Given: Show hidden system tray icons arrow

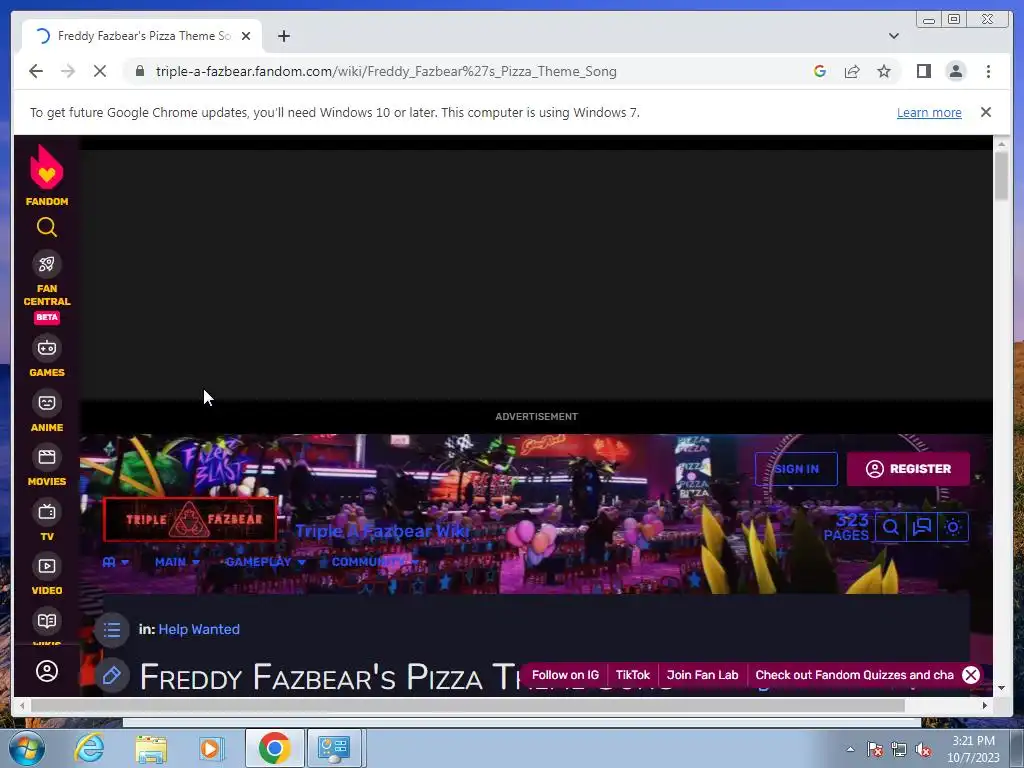Looking at the screenshot, I should [x=850, y=749].
